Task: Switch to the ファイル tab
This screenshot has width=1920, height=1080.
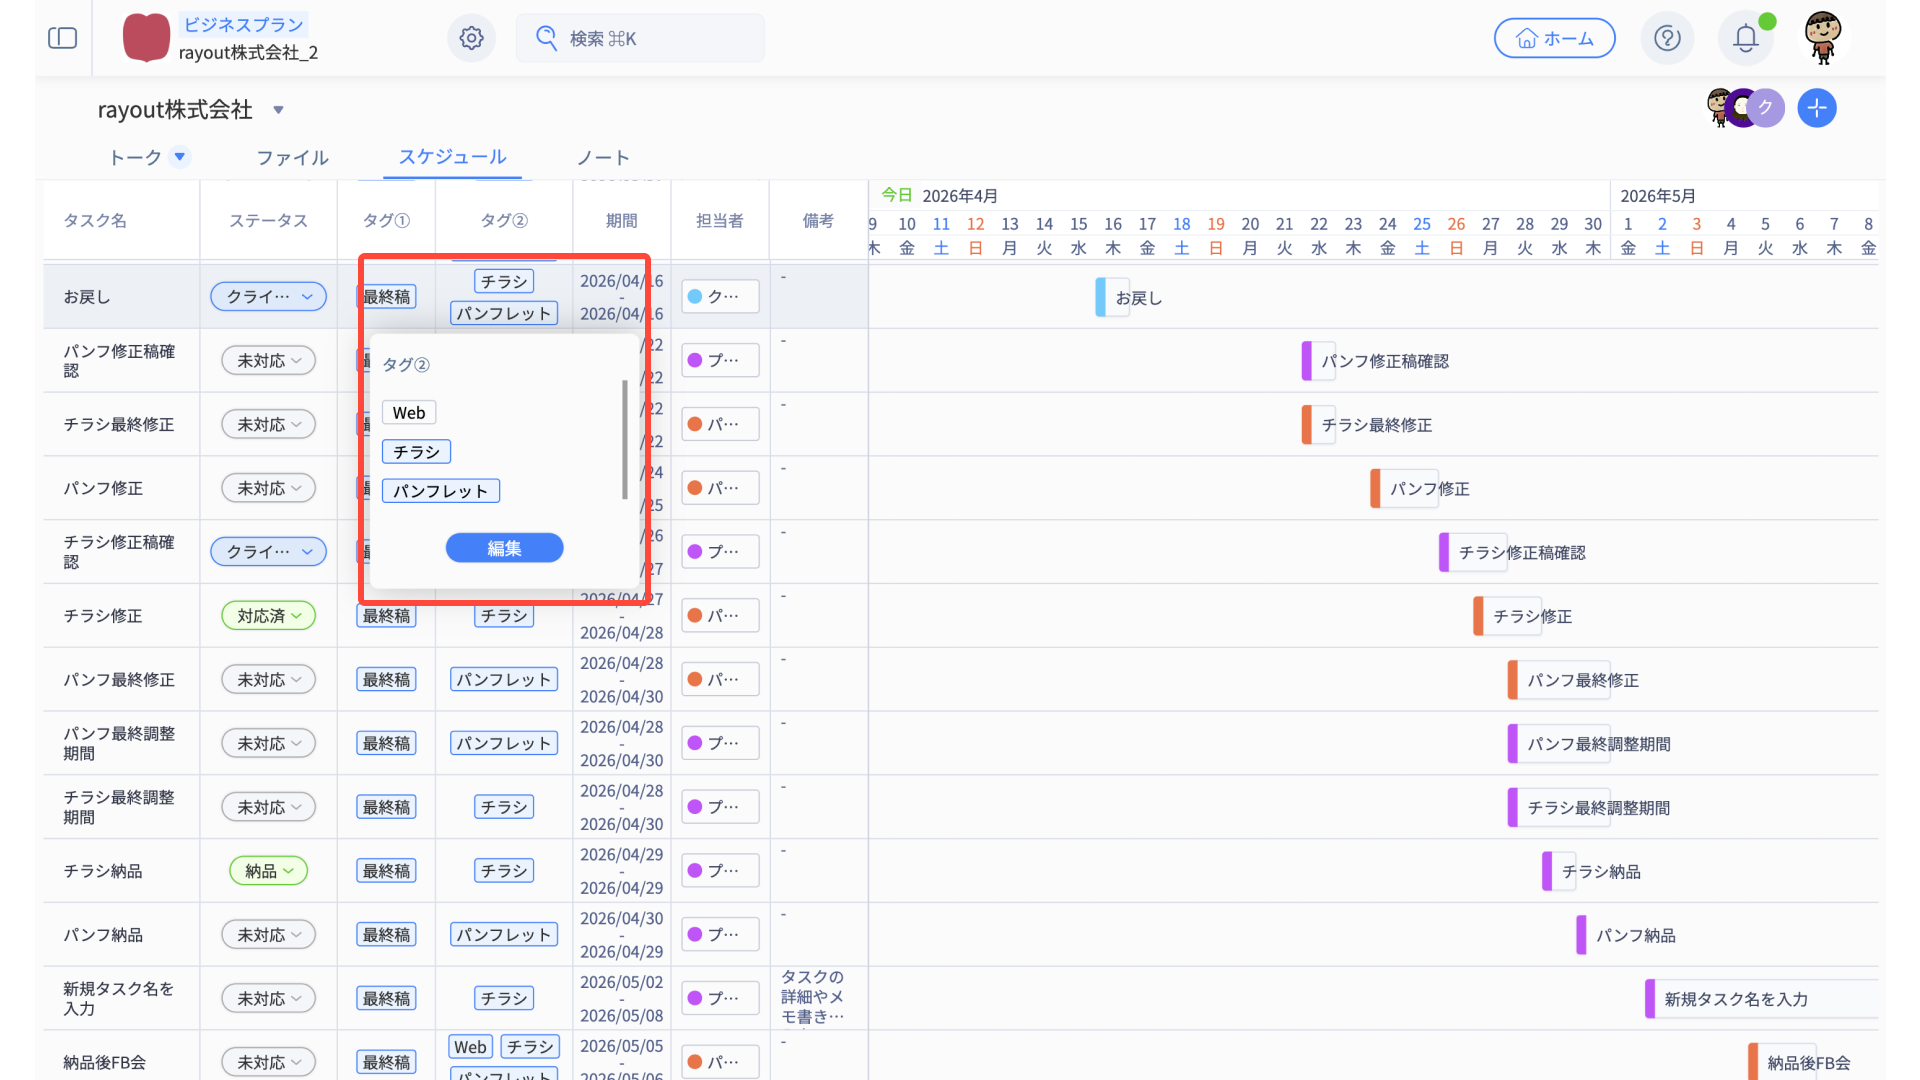Action: click(x=292, y=158)
